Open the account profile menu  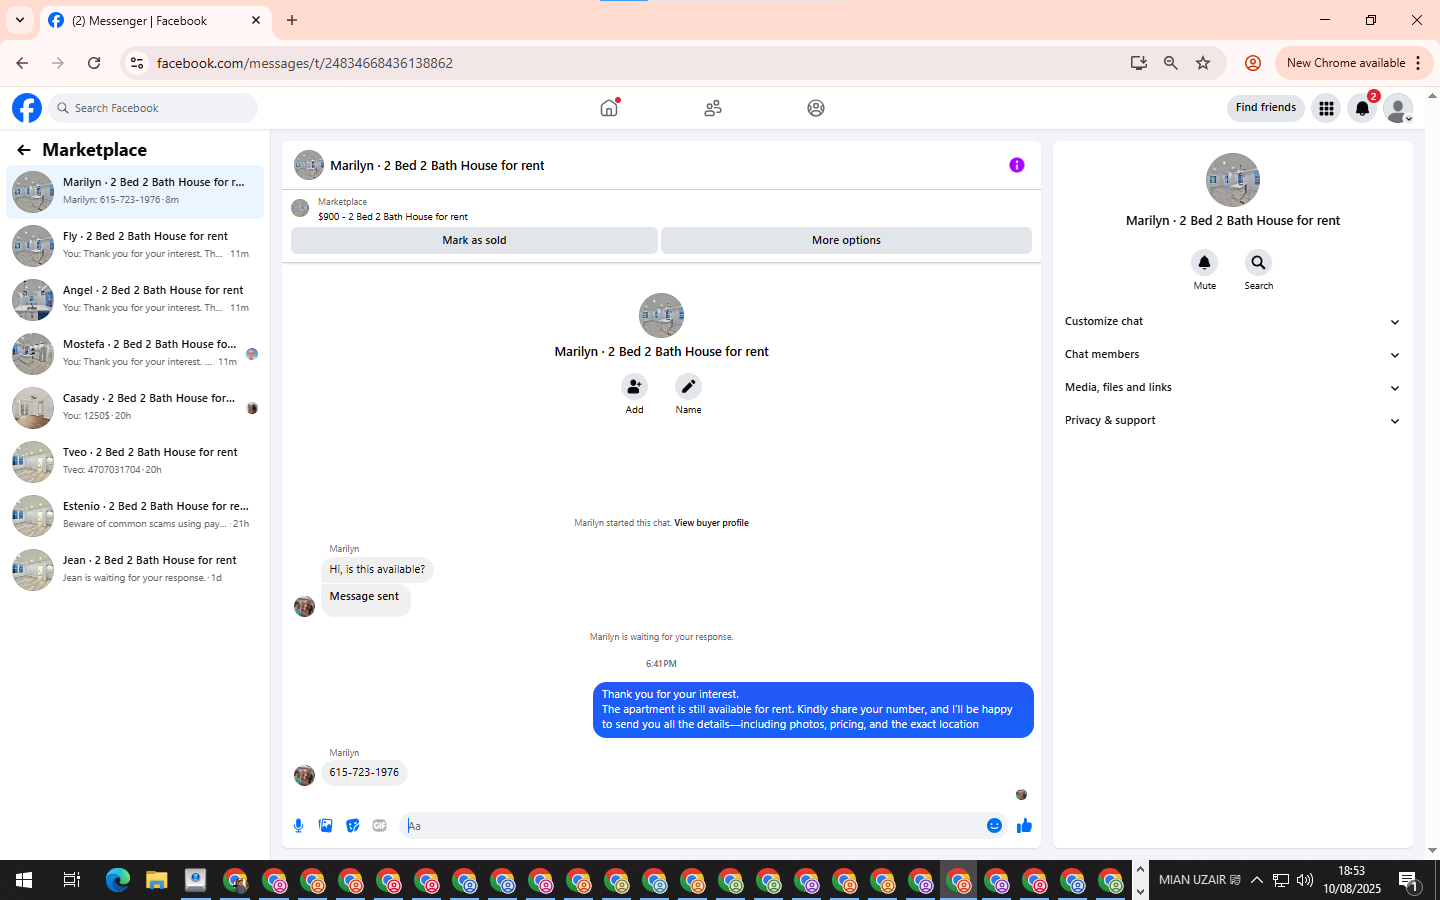[1398, 108]
